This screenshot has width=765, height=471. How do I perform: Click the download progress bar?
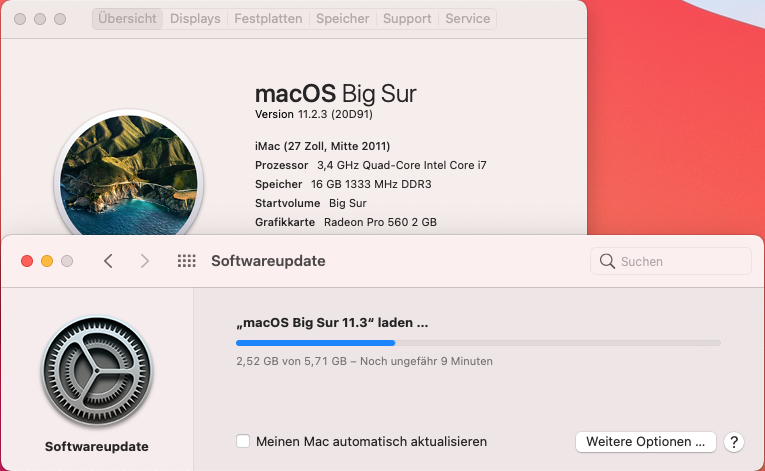(x=478, y=343)
